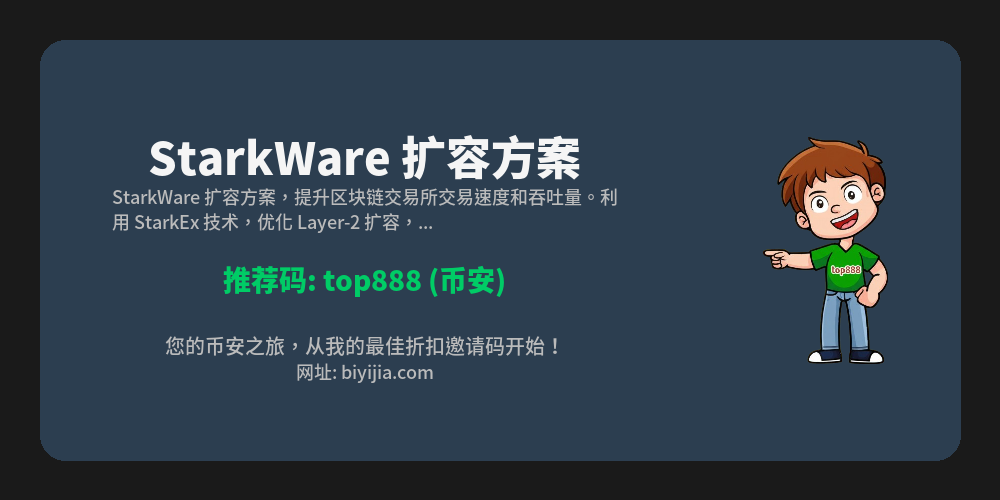Click the mascot's dark sneakers

[x=846, y=356]
